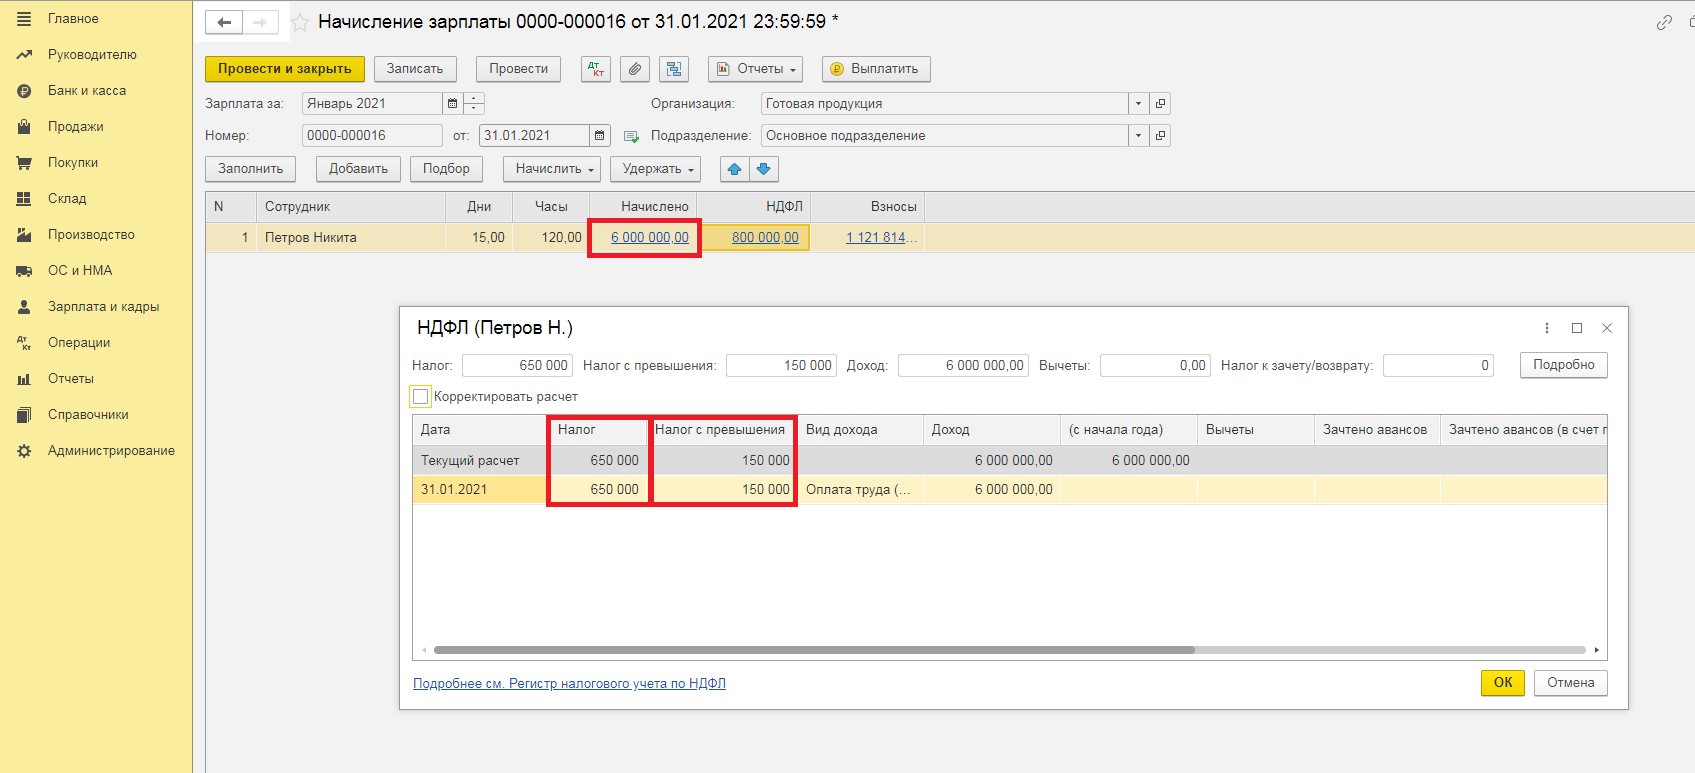Image resolution: width=1695 pixels, height=773 pixels.
Task: Click the Отчеты bar chart icon in sidebar
Action: click(x=24, y=379)
